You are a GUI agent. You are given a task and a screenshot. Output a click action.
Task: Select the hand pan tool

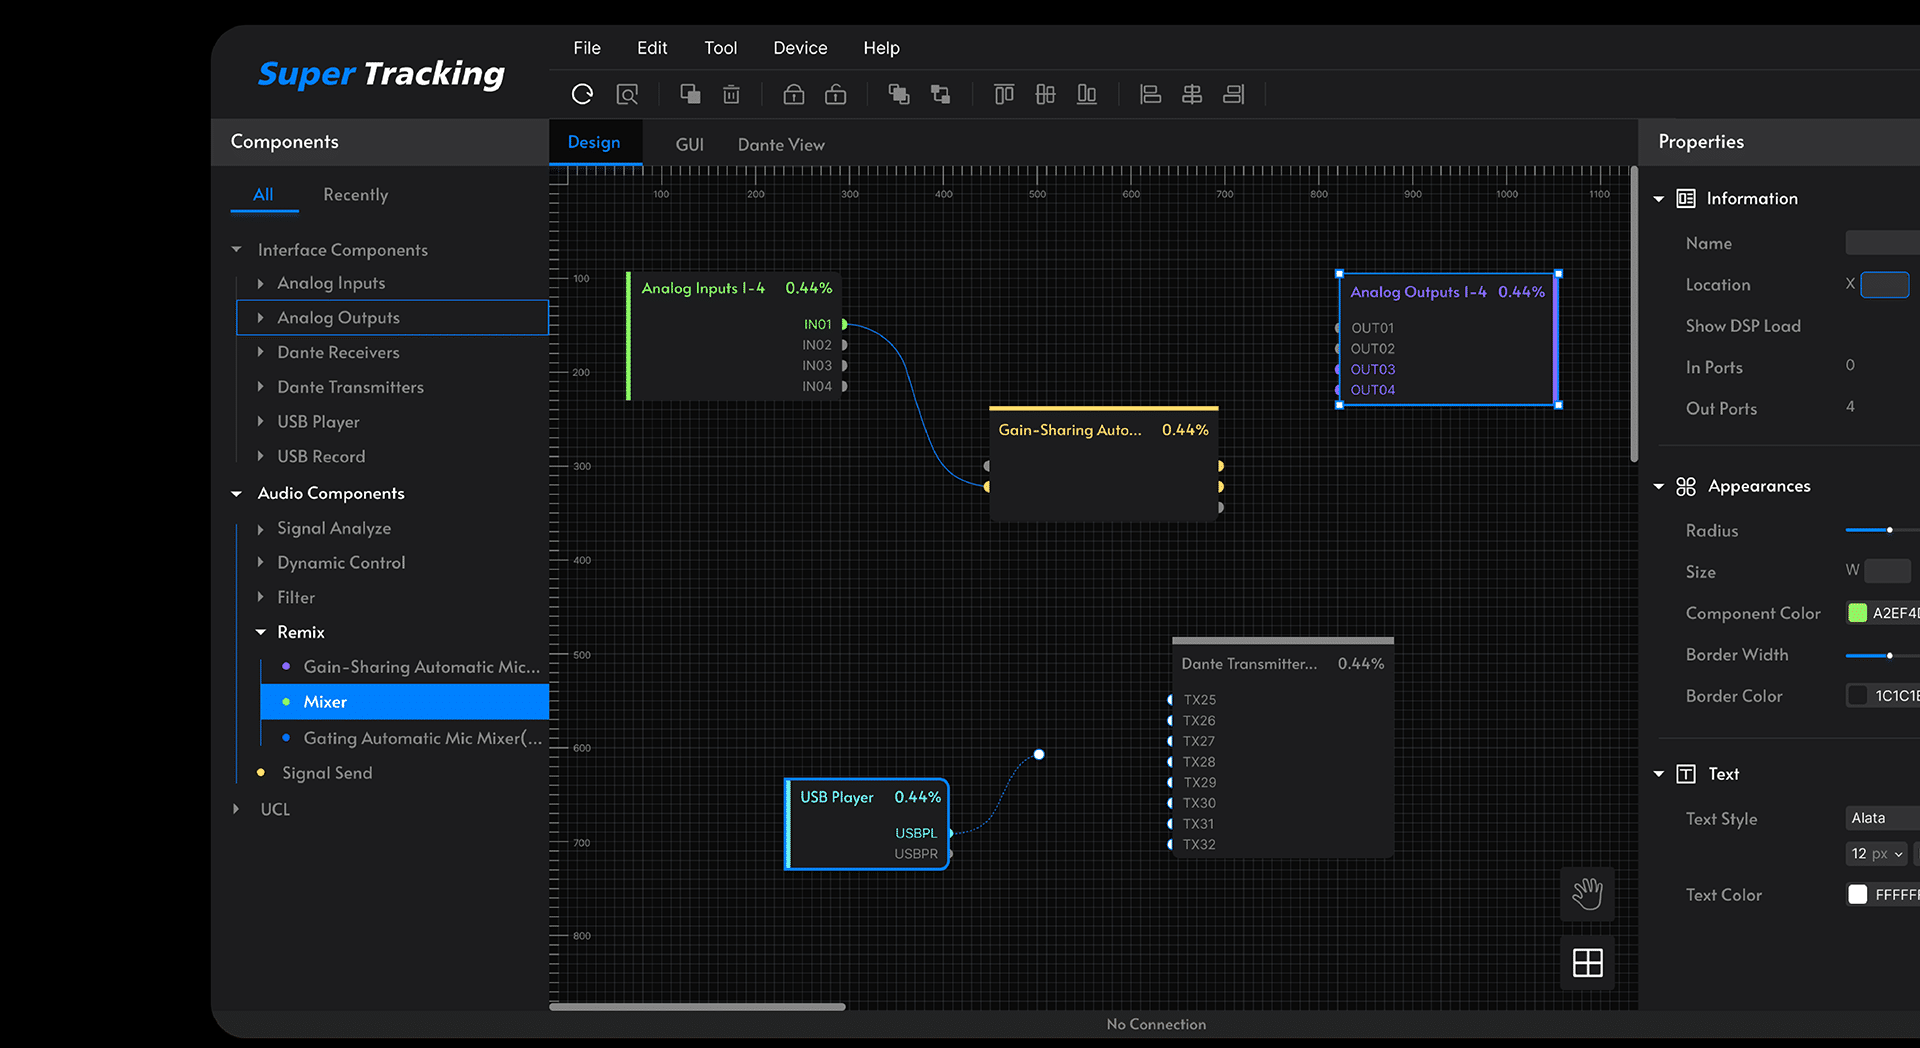point(1587,893)
